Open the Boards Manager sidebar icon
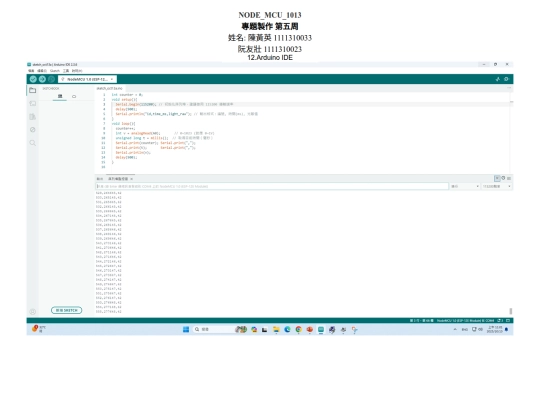540x405 pixels. 33,103
